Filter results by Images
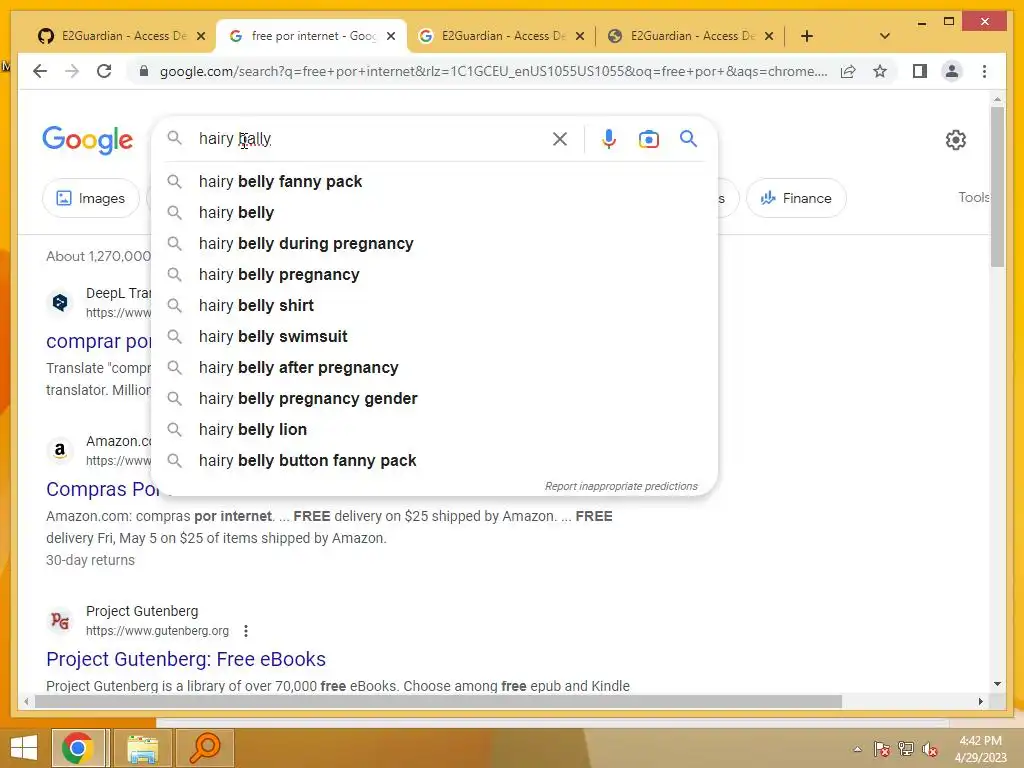 click(91, 198)
